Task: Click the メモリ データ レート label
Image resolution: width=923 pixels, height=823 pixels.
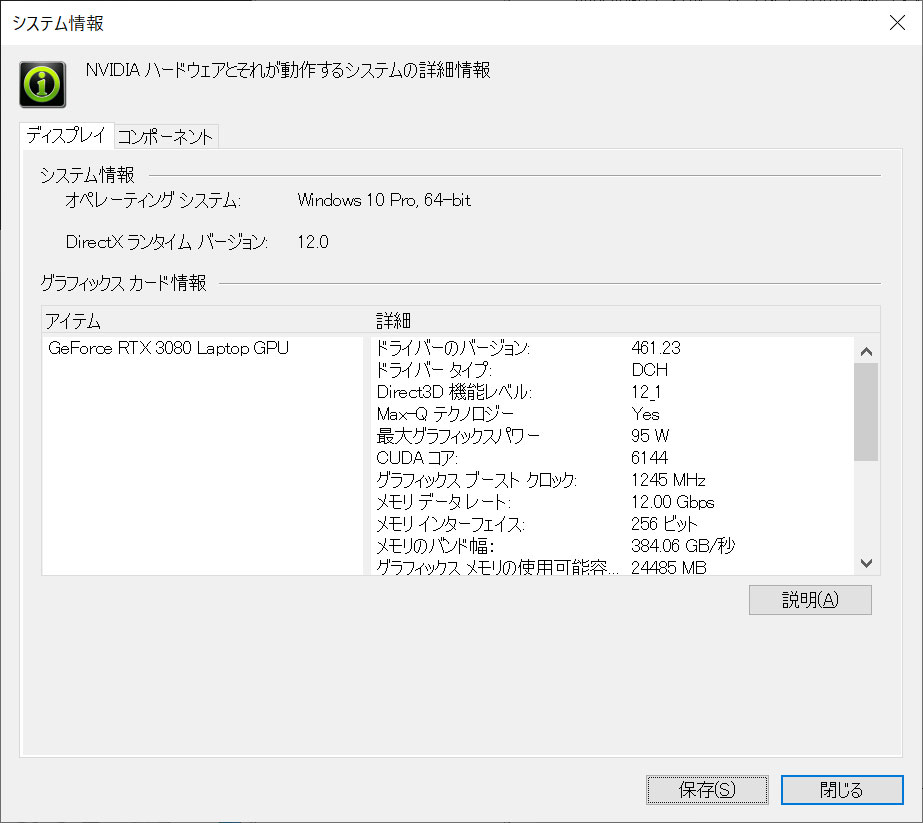Action: pyautogui.click(x=443, y=502)
